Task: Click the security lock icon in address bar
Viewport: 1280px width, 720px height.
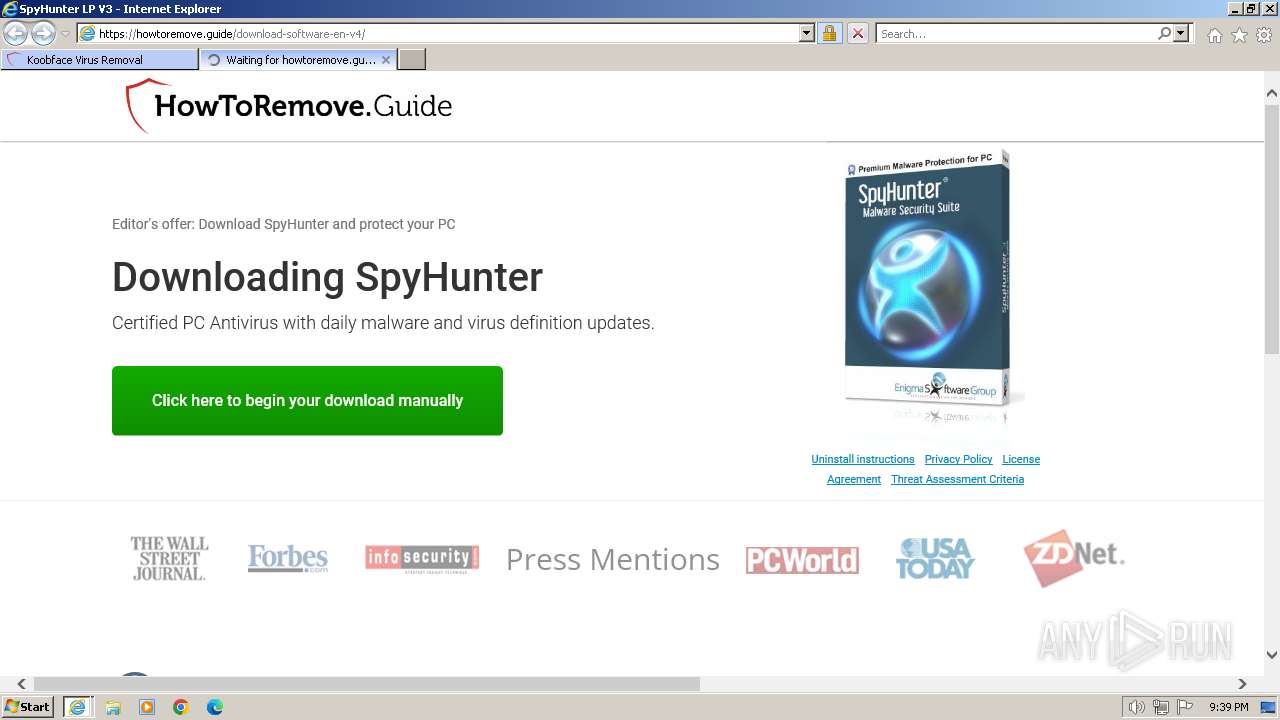Action: coord(829,33)
